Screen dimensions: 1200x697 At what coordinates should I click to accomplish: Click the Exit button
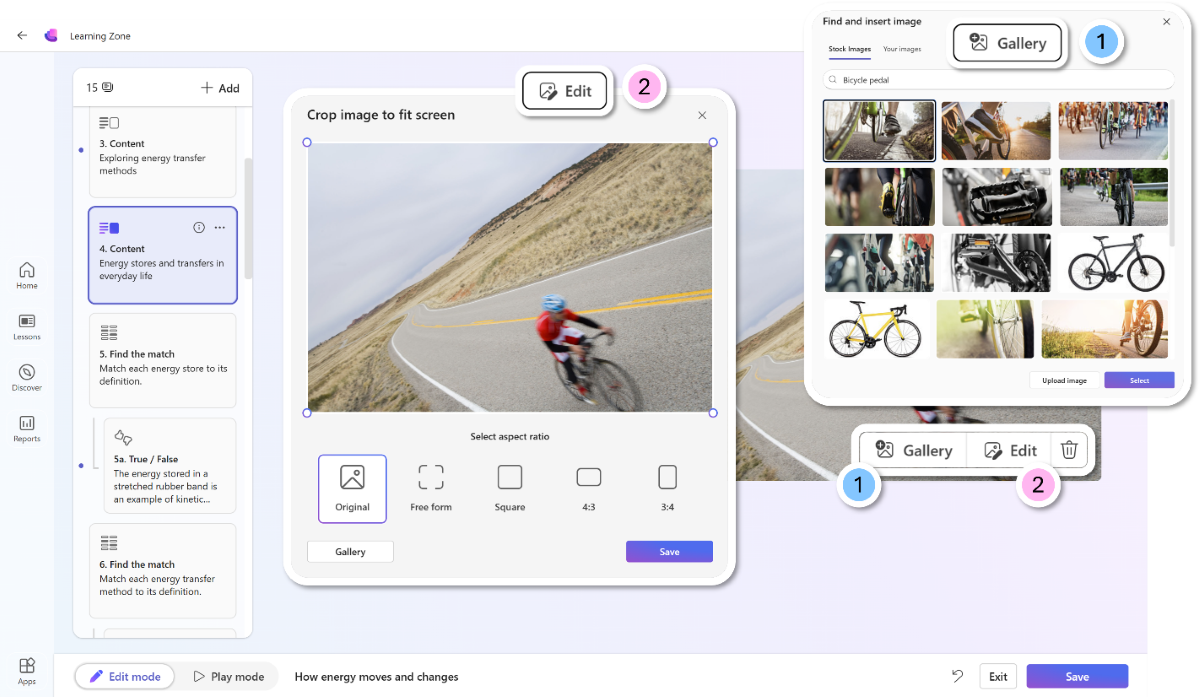coord(998,677)
